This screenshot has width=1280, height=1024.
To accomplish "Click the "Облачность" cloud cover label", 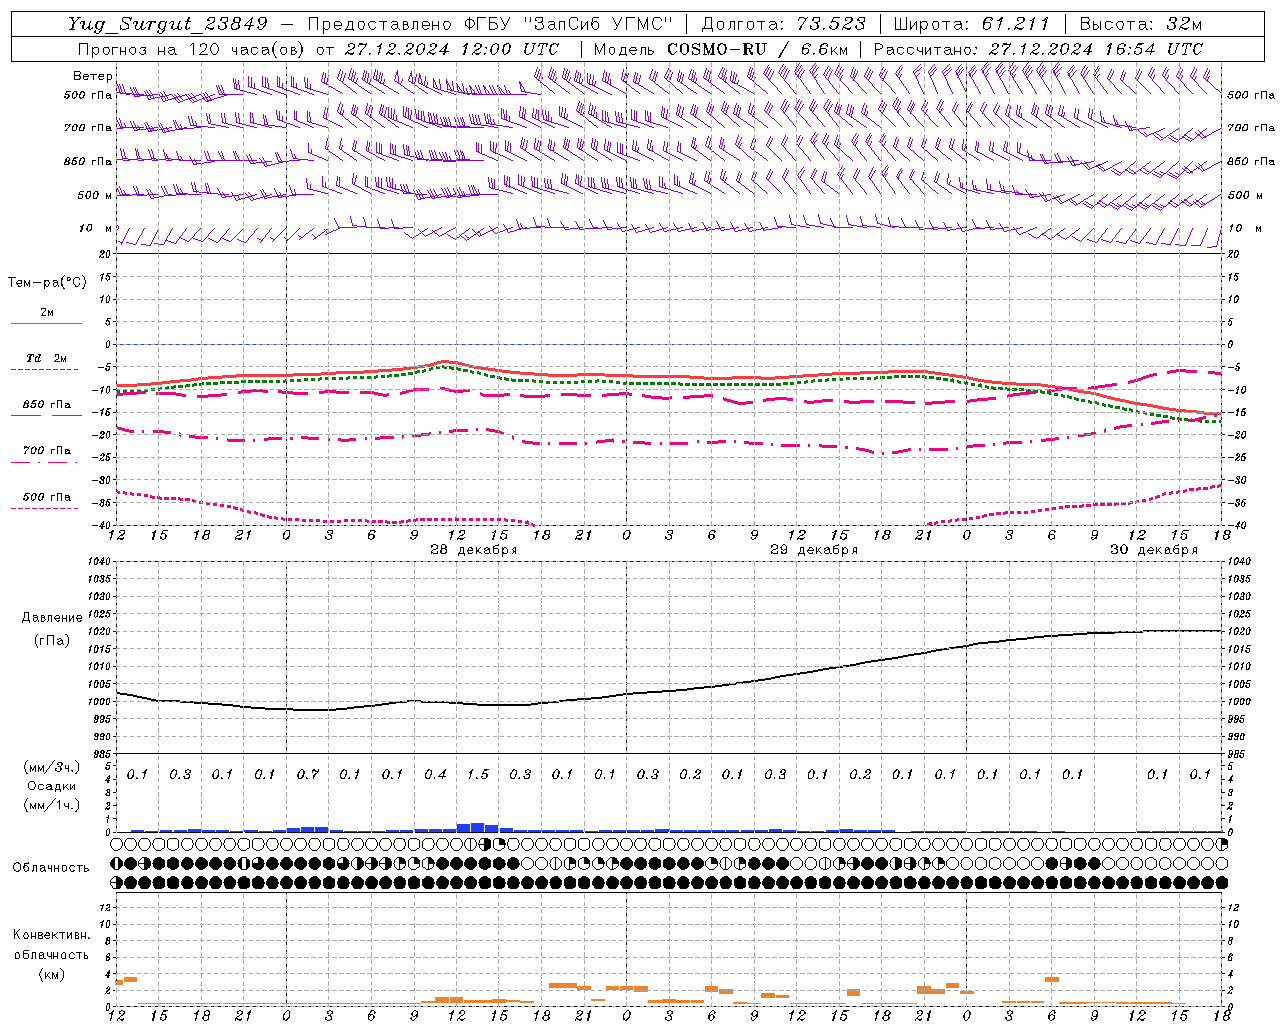I will point(50,868).
